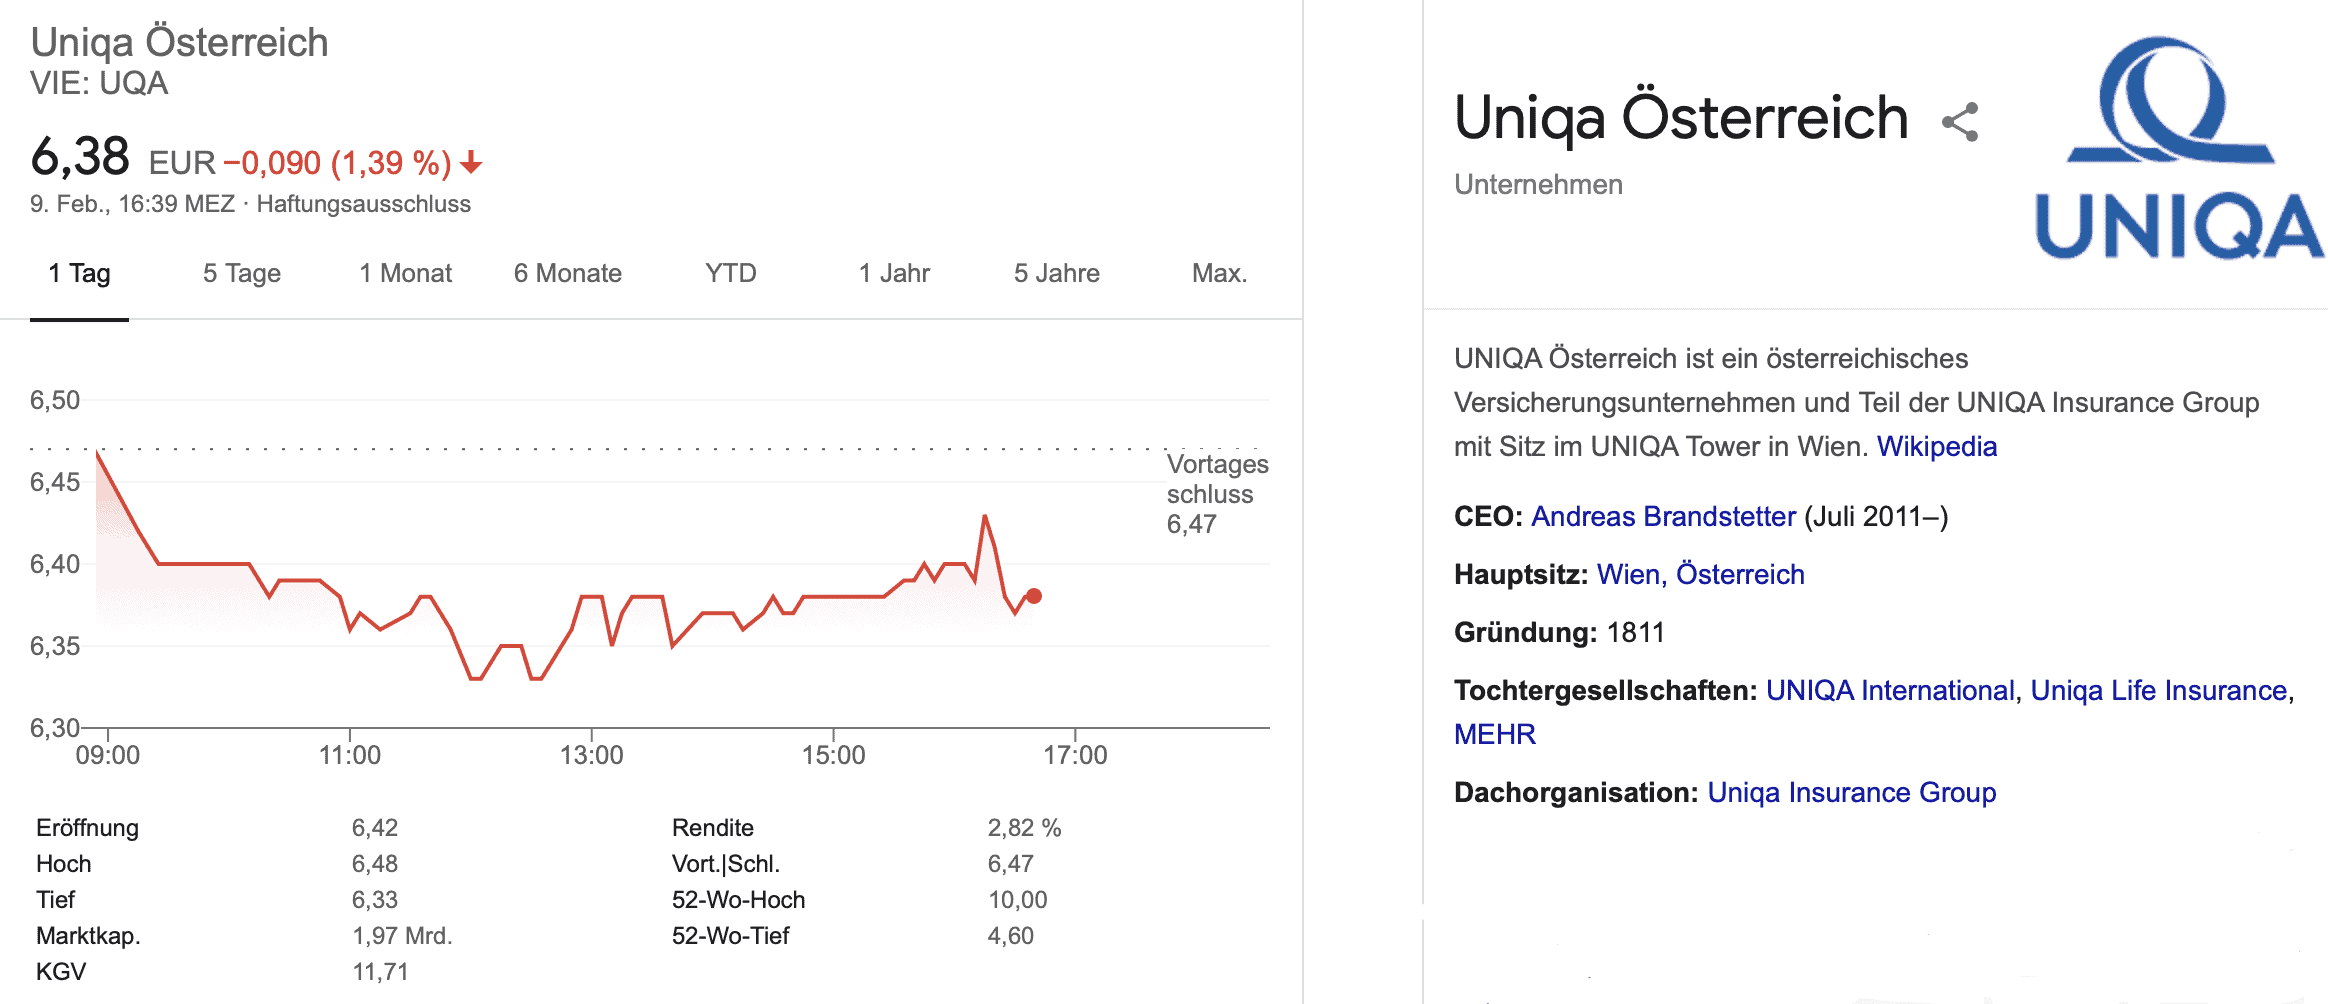2328x1004 pixels.
Task: Click the UNIQA International subsidiary link
Action: [1889, 690]
